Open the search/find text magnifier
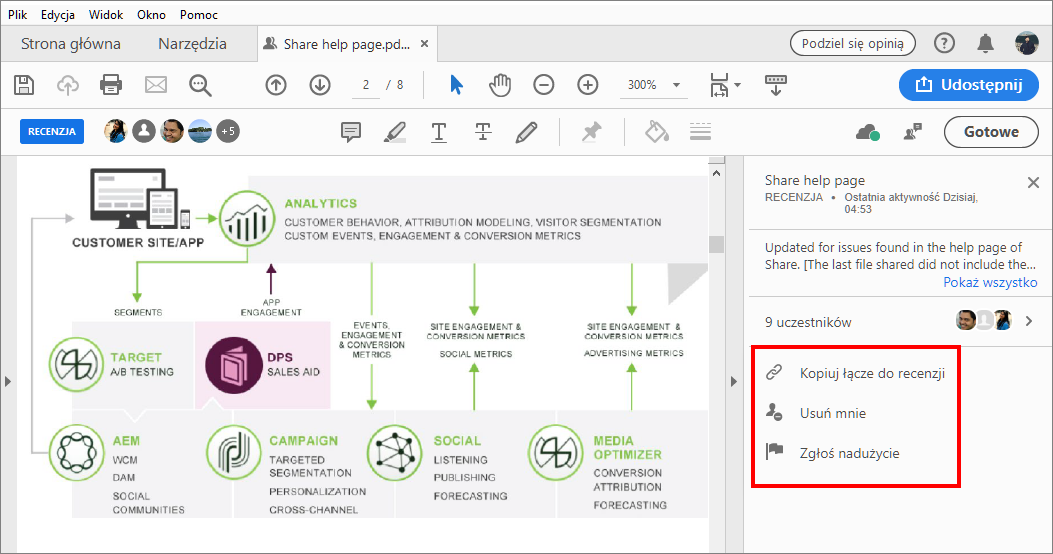The width and height of the screenshot is (1053, 554). [200, 85]
